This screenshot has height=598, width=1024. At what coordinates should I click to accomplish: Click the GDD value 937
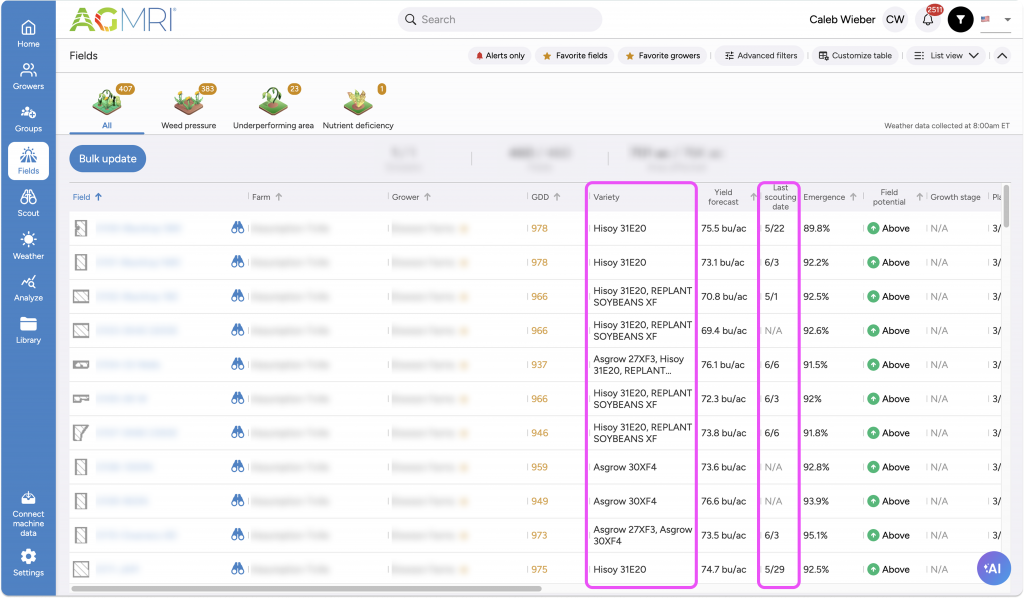coord(539,365)
